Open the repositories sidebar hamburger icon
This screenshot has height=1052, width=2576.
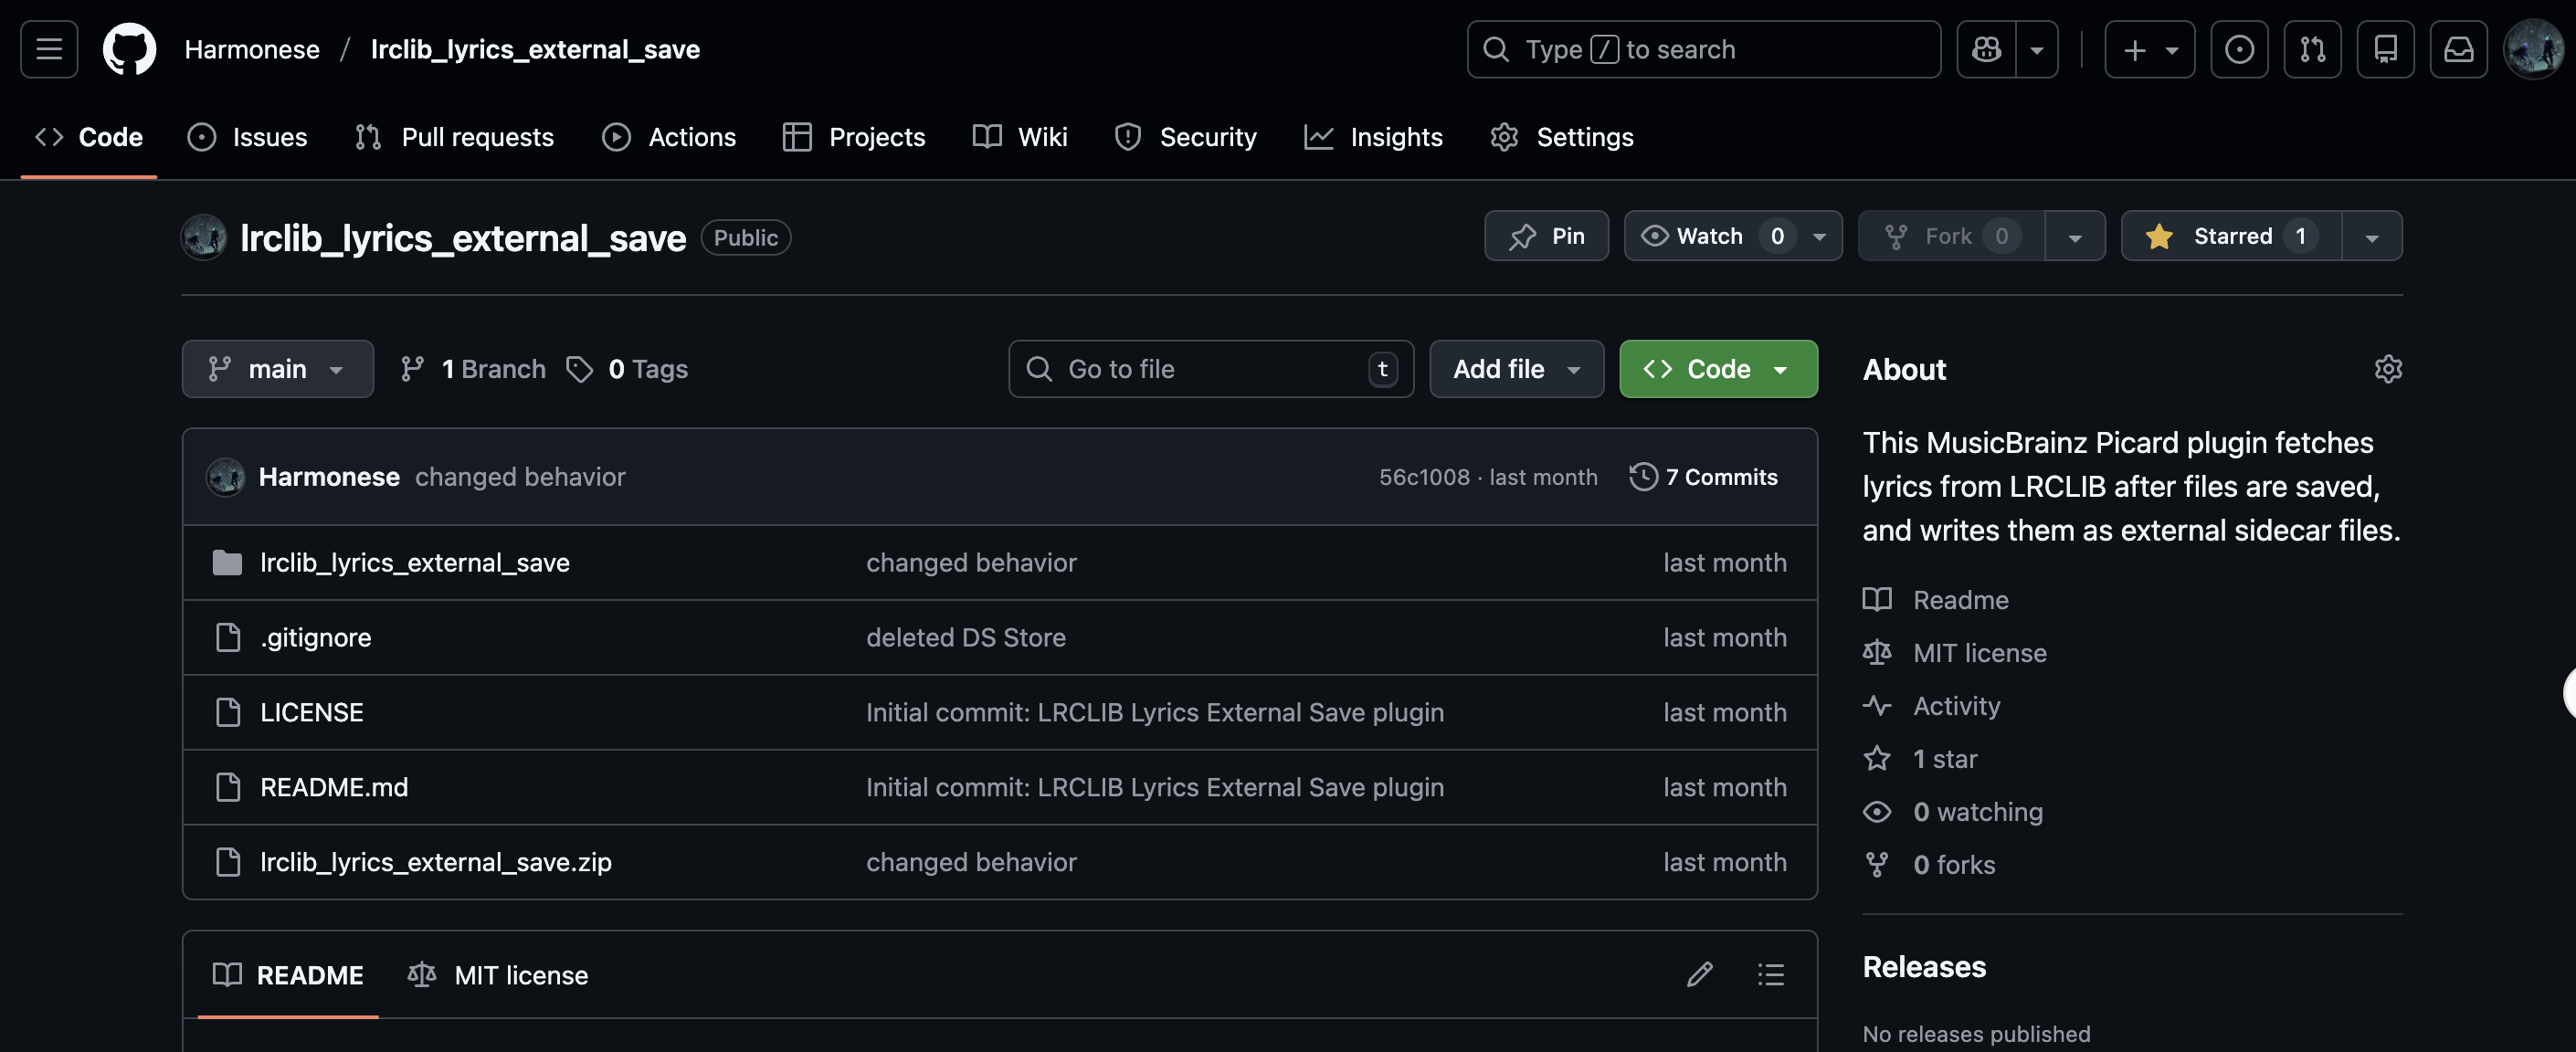(x=48, y=49)
